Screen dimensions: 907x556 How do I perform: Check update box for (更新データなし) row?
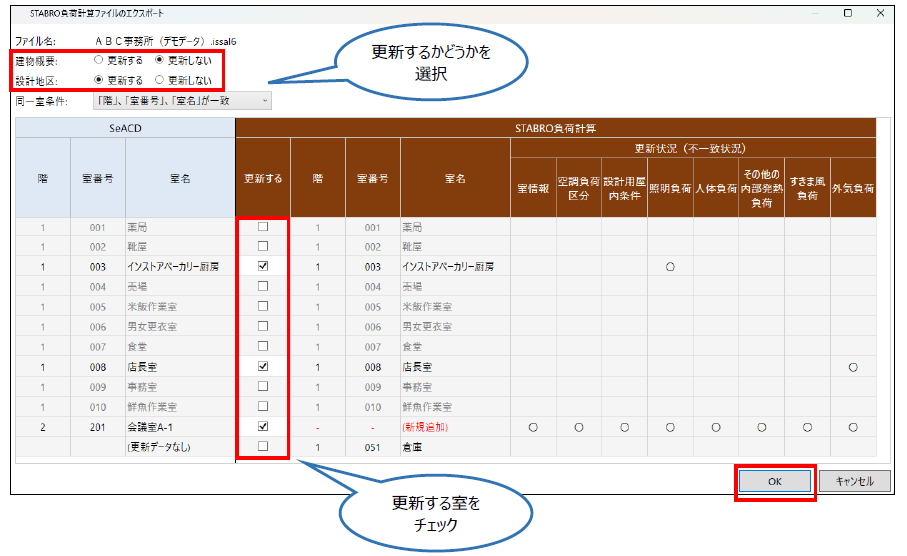click(263, 447)
